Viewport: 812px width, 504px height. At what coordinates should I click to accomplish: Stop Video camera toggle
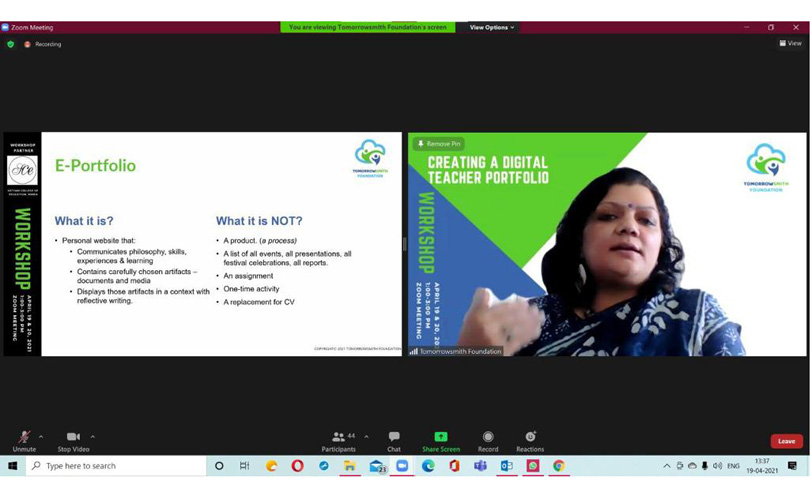pos(73,441)
